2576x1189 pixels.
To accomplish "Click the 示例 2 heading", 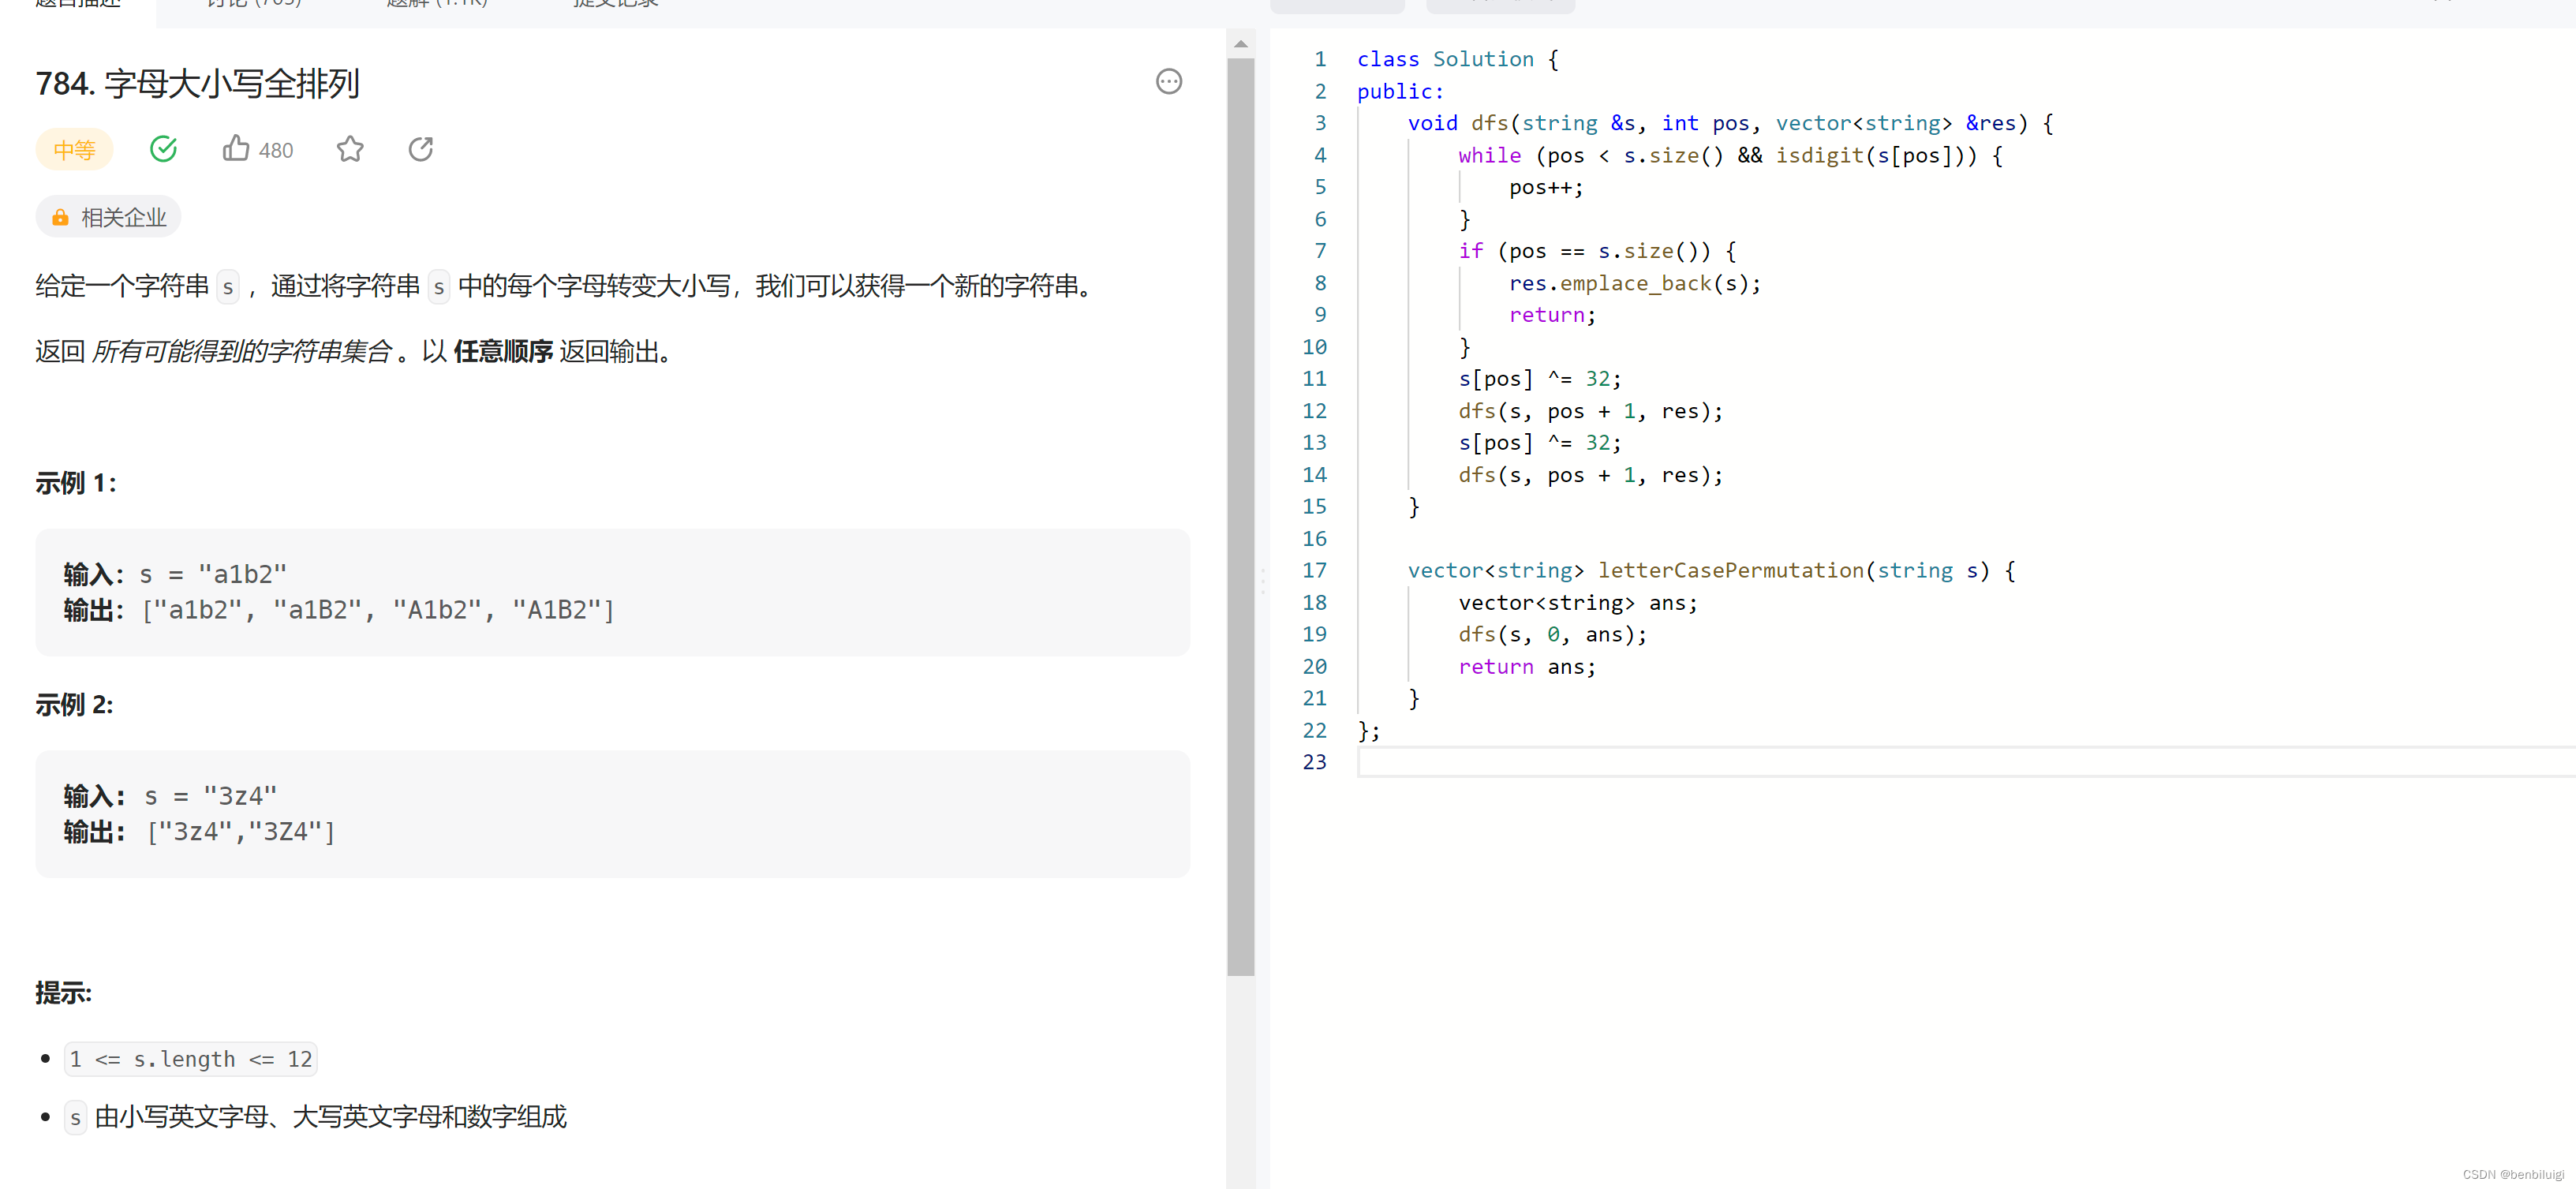I will [75, 705].
